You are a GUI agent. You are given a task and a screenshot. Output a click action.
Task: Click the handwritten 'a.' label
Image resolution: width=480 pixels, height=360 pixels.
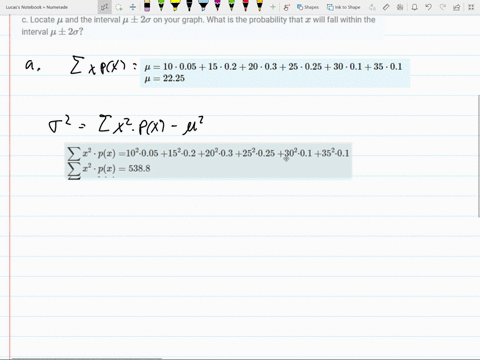coord(33,65)
